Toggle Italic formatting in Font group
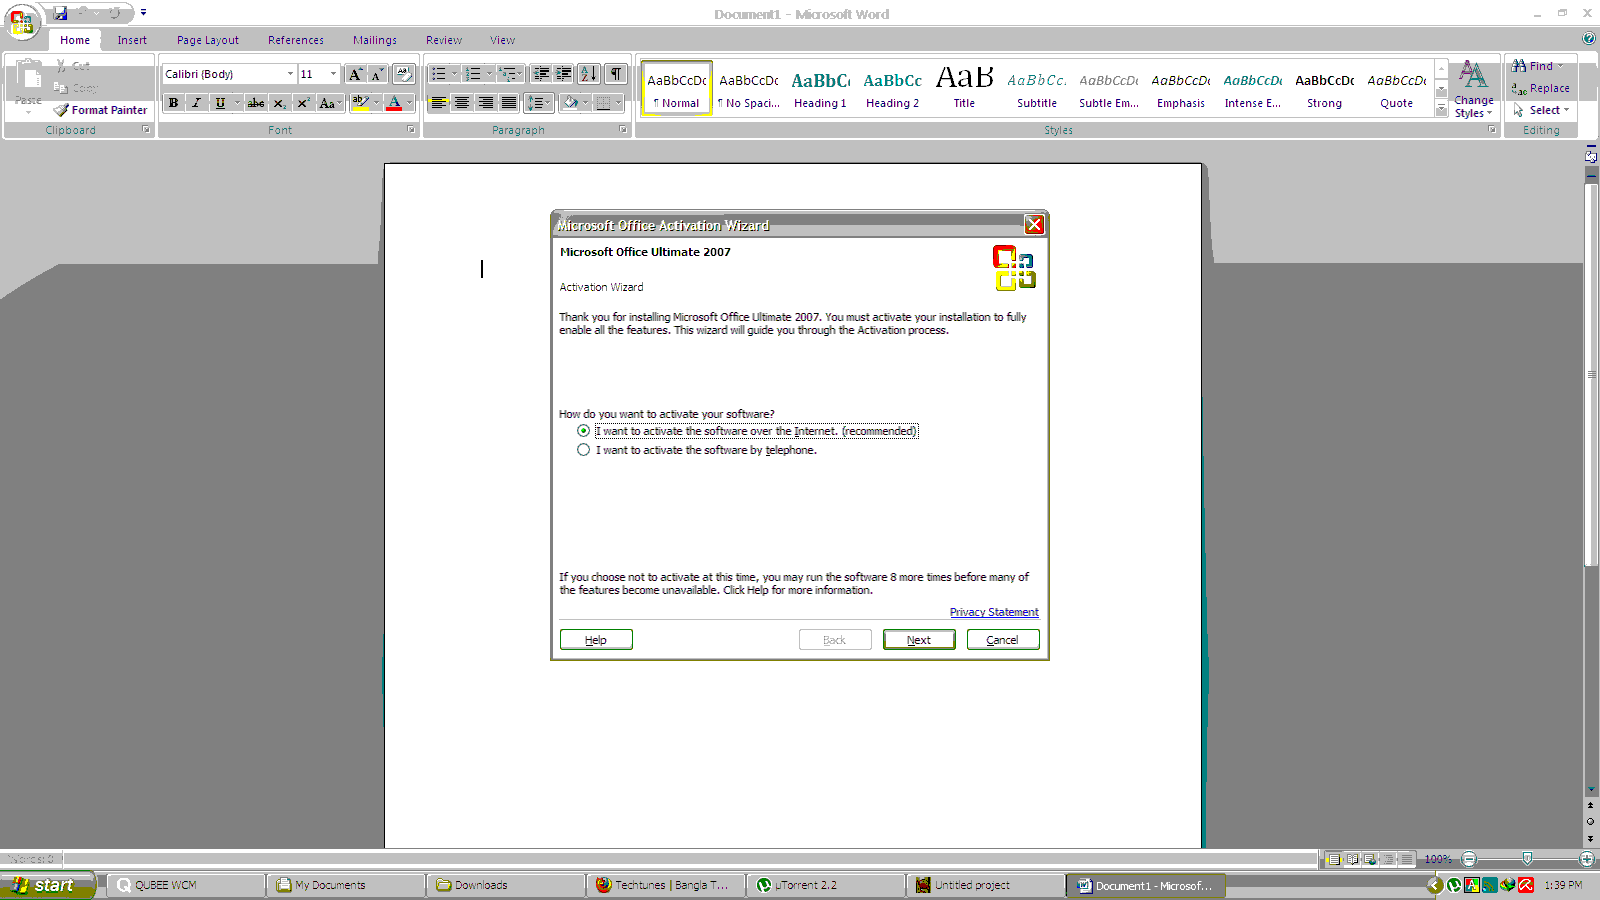 197,103
